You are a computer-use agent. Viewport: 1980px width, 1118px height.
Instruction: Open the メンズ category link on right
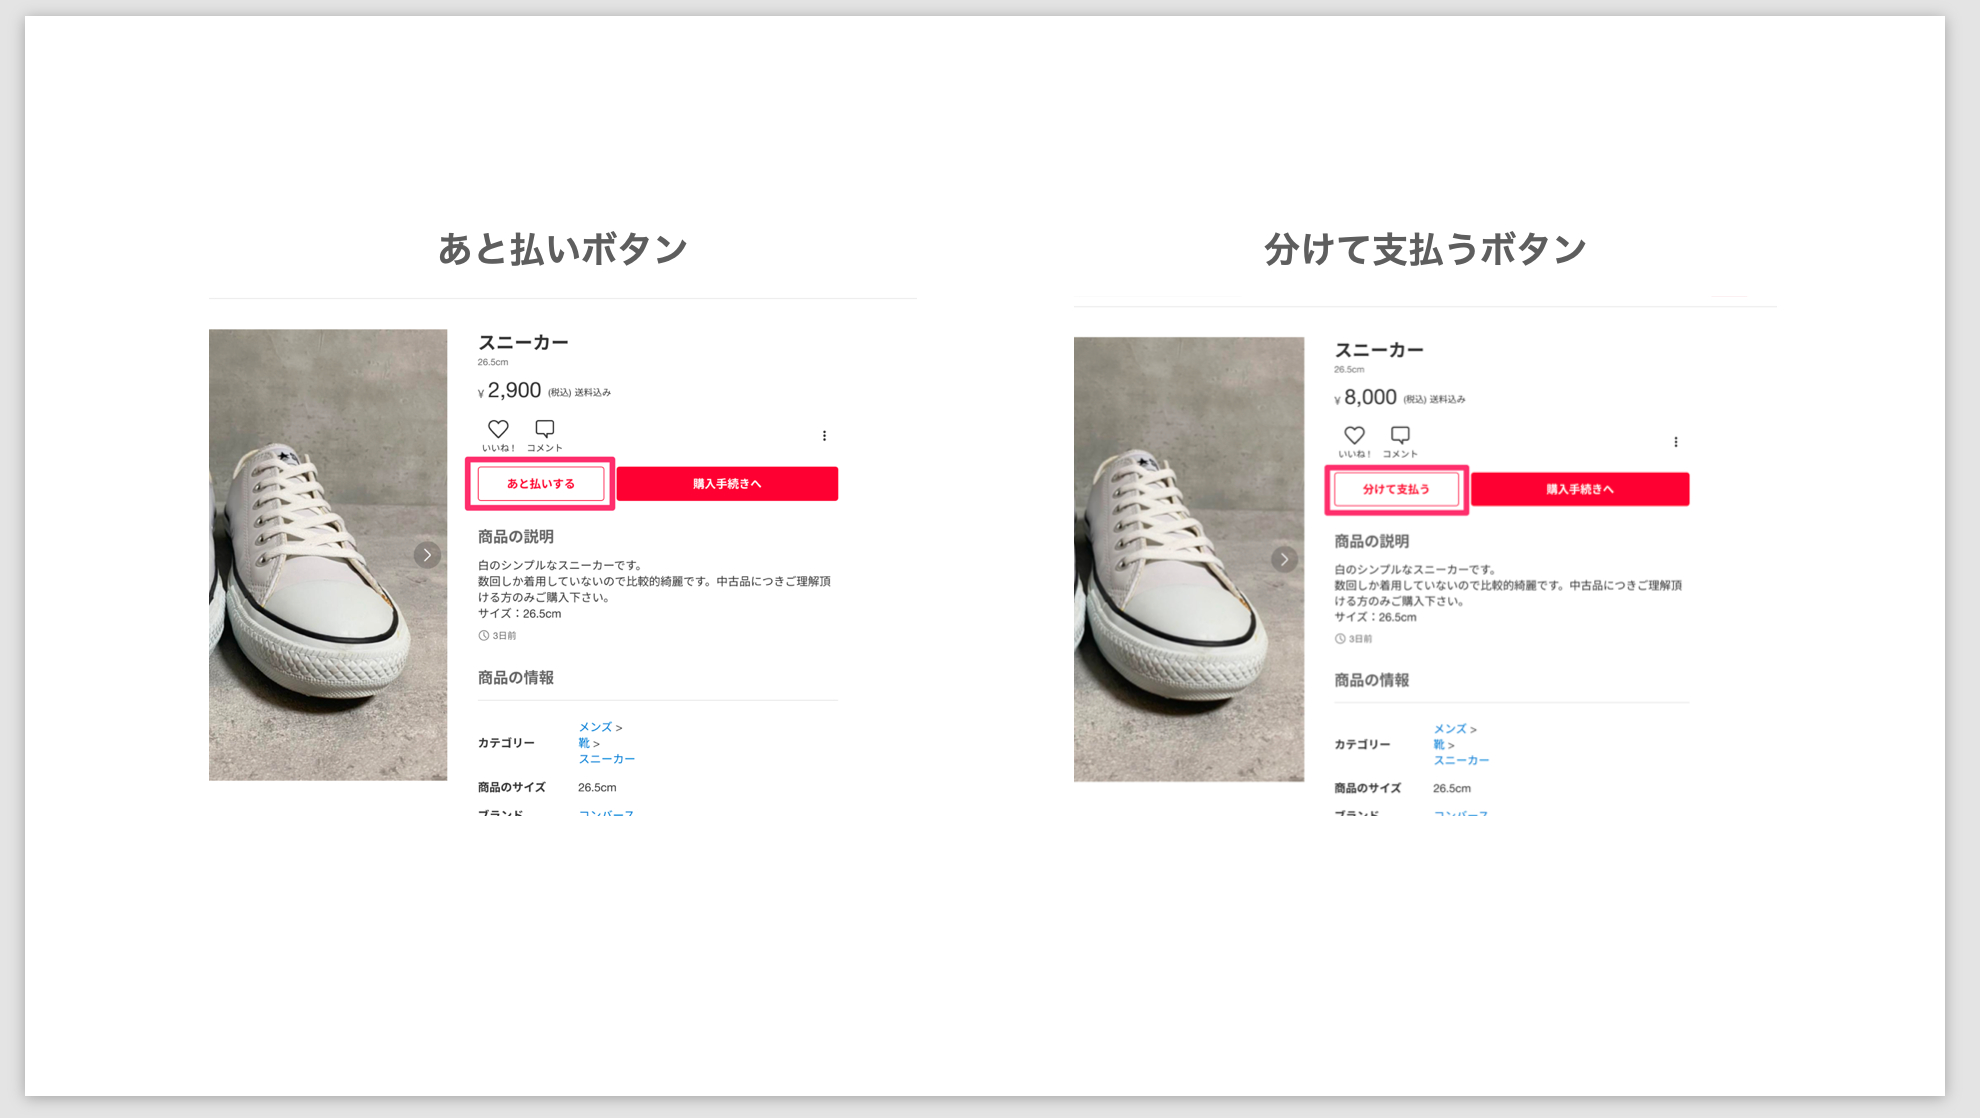(x=1450, y=729)
